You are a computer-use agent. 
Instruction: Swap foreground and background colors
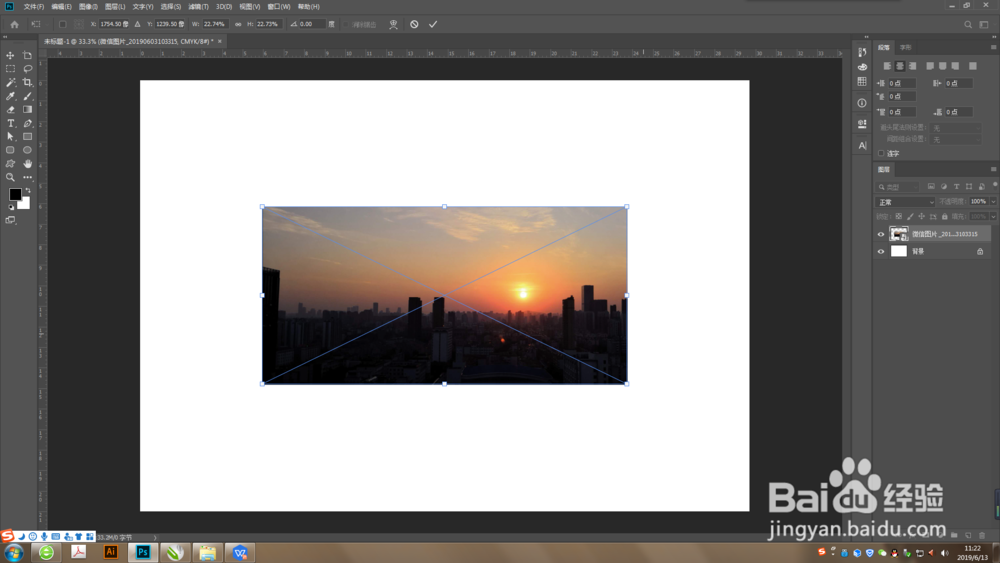pos(27,190)
